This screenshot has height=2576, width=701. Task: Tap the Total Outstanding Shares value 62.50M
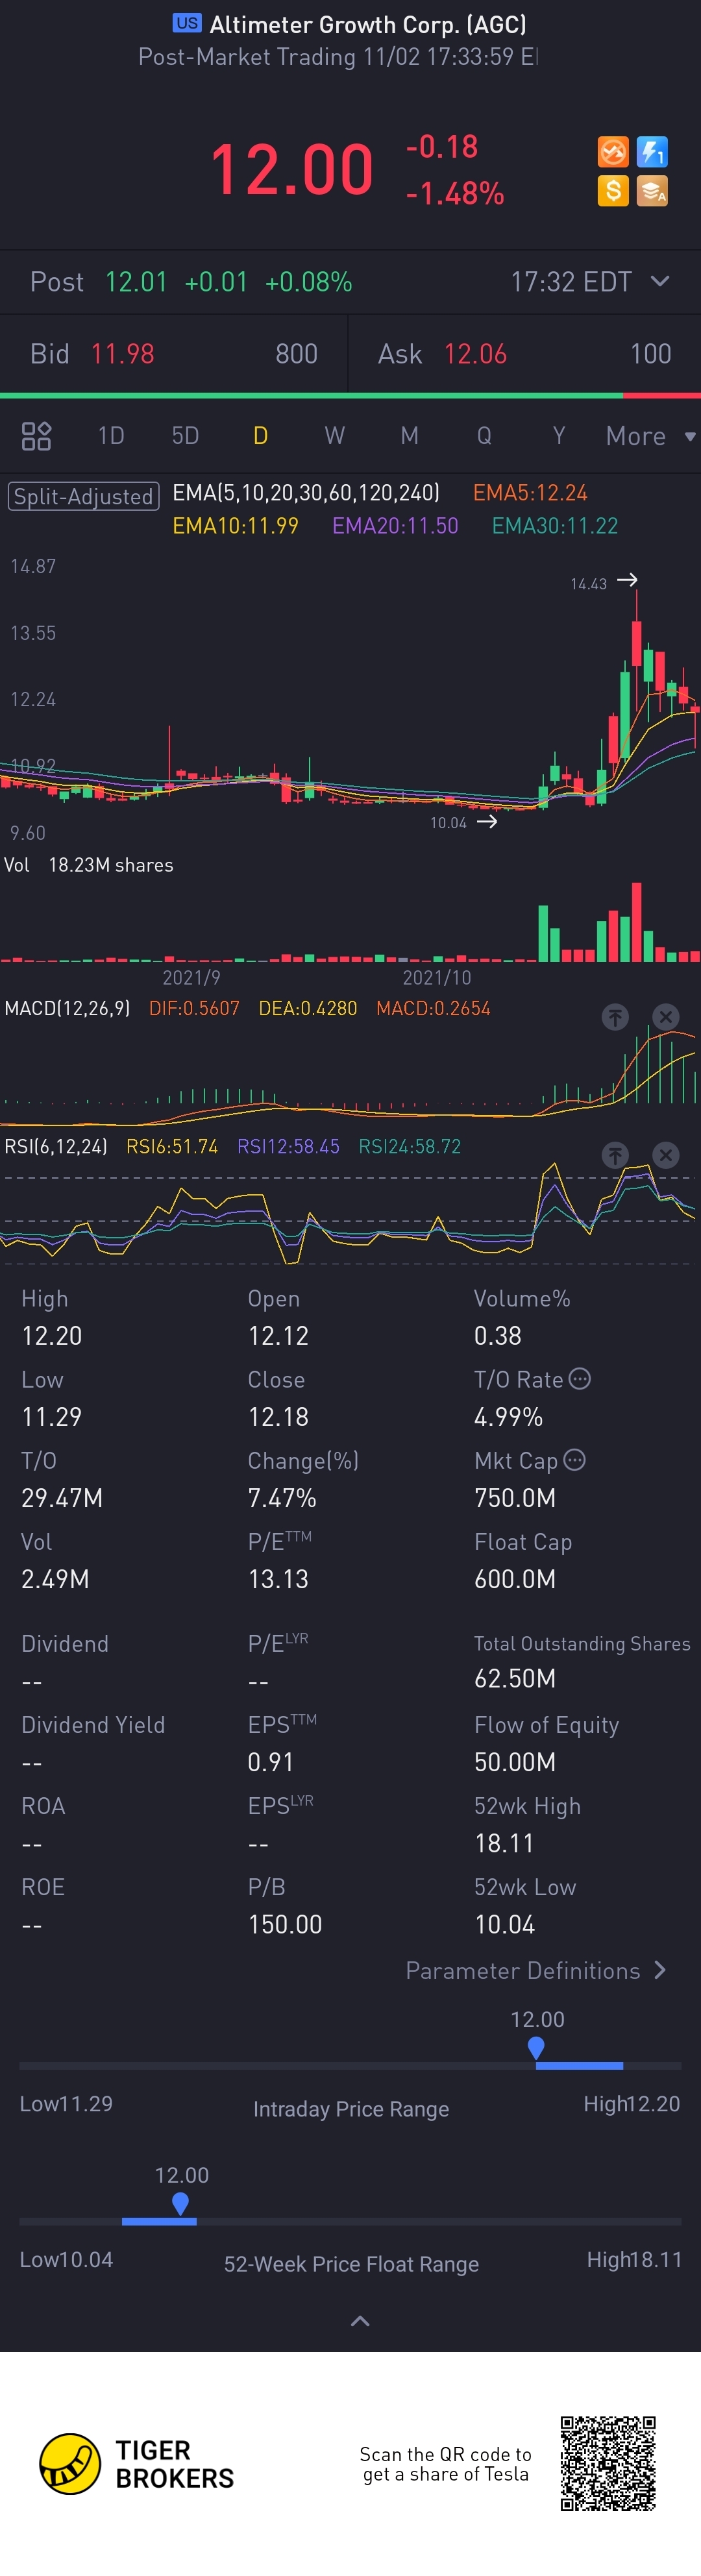tap(515, 1678)
